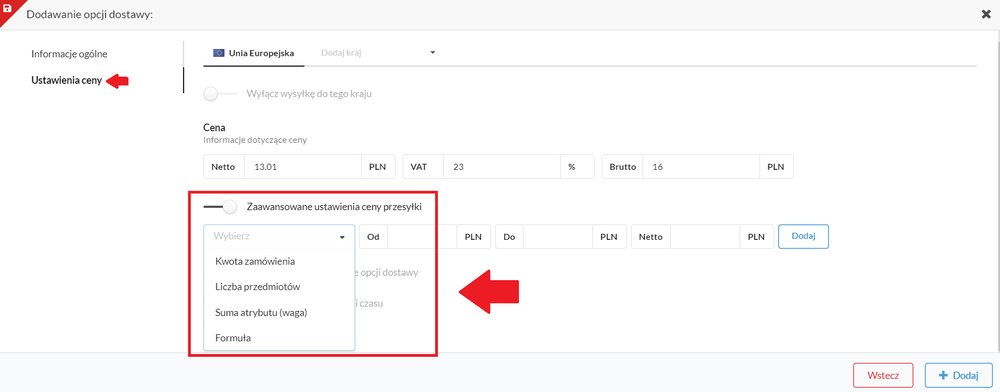
Task: Click the Od amount input field
Action: point(422,236)
